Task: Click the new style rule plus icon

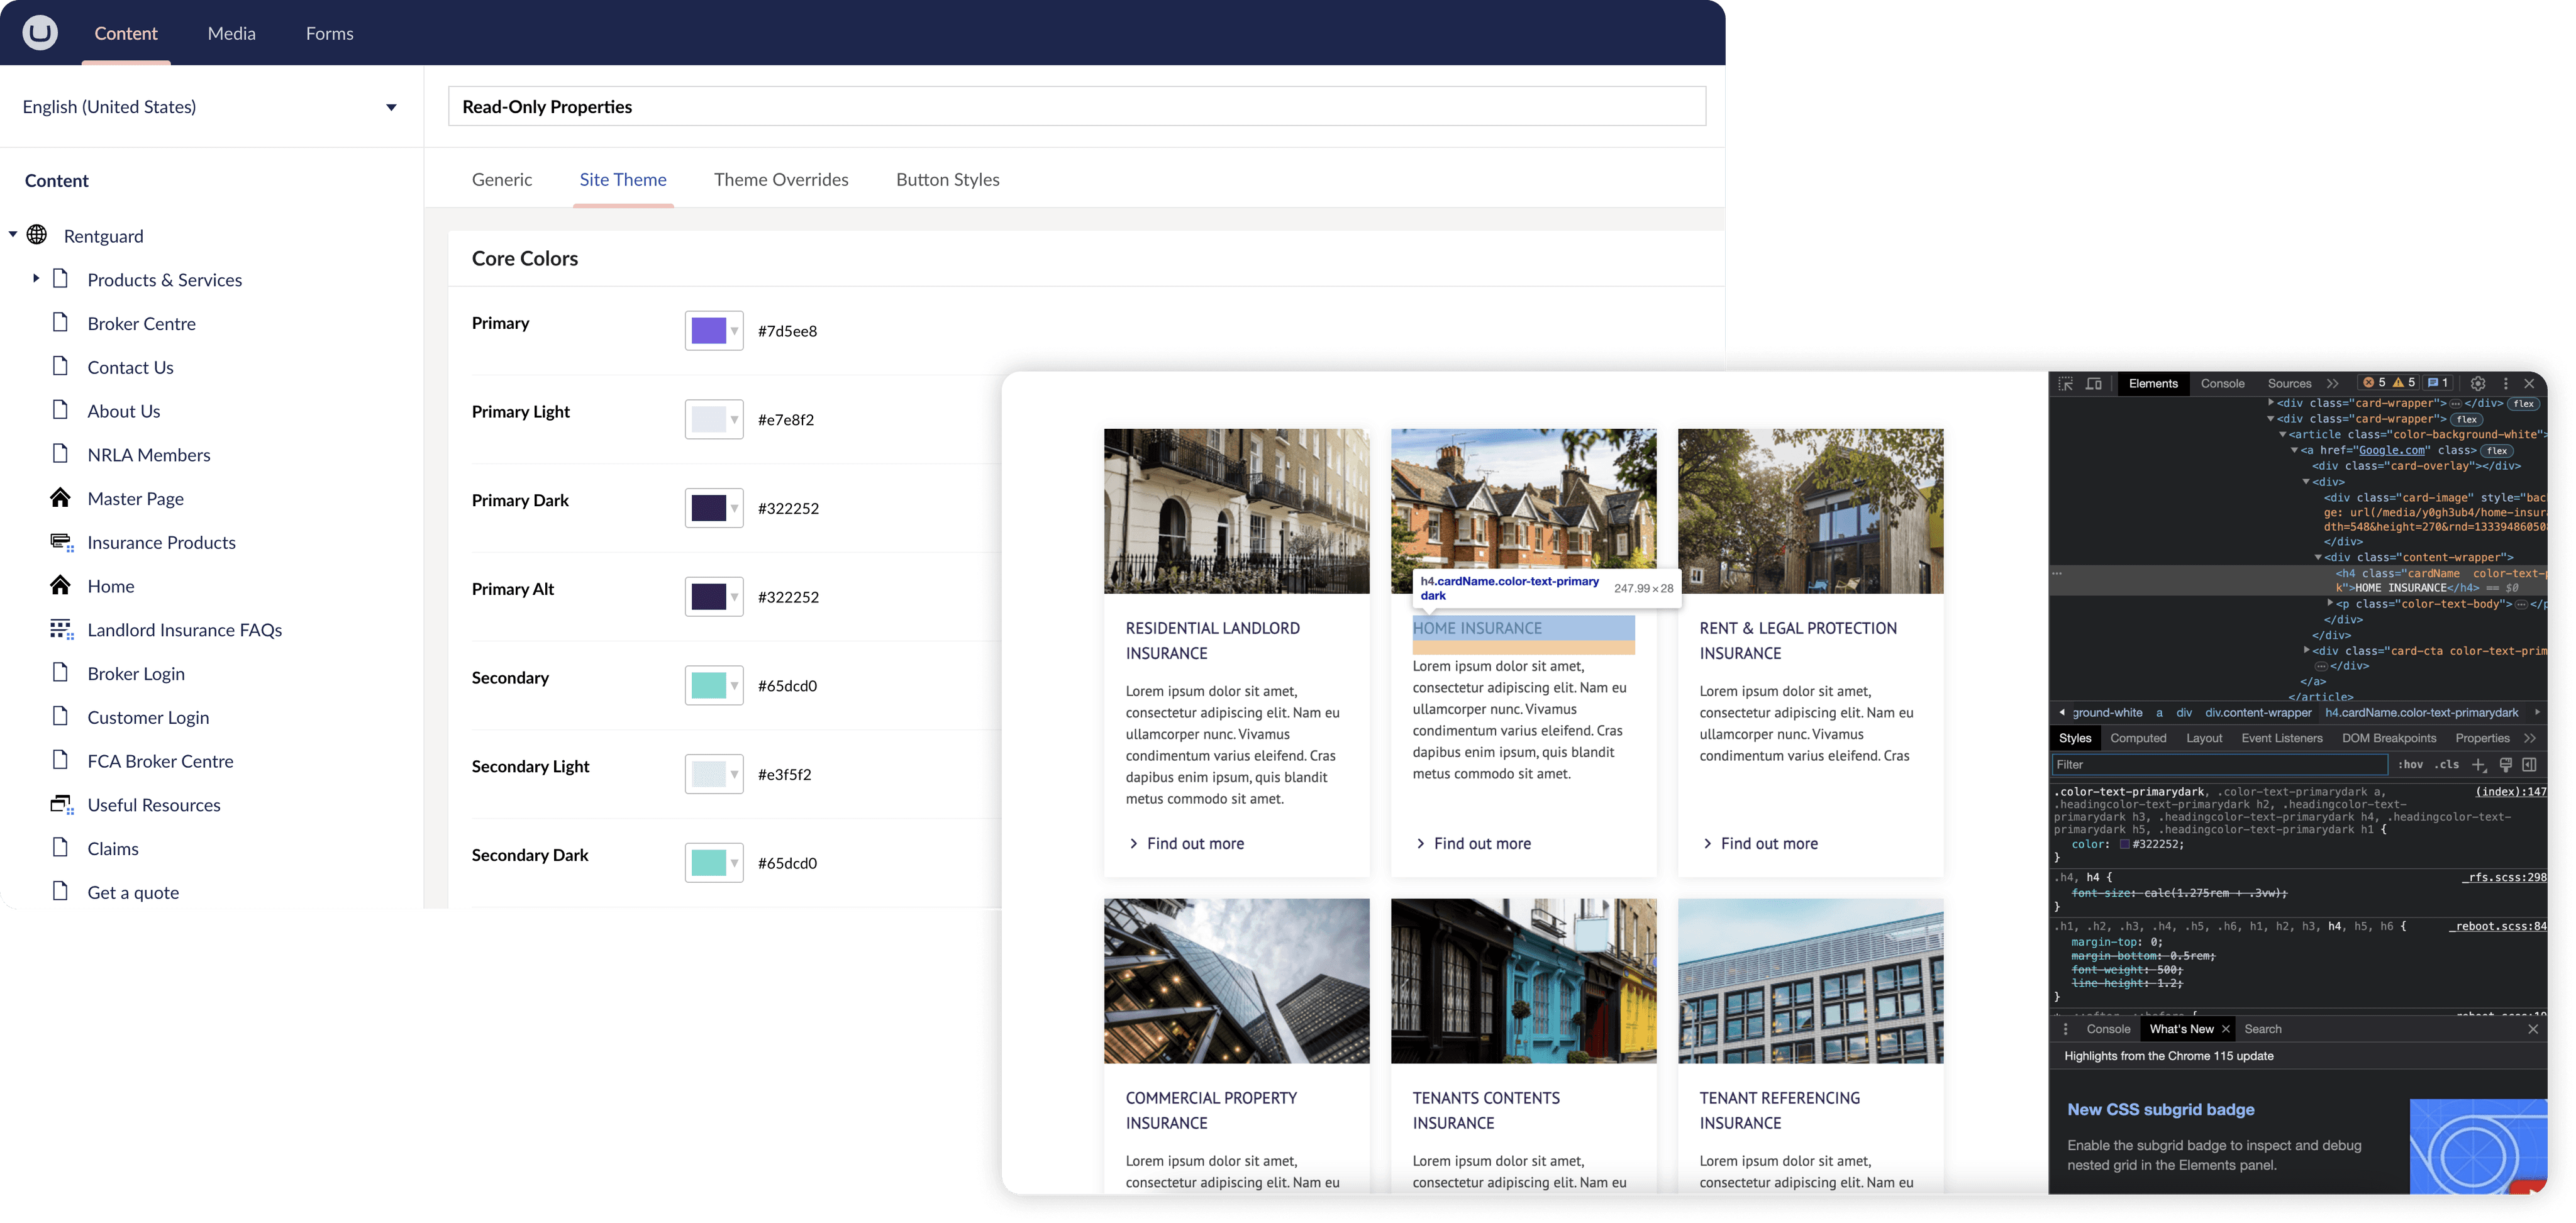Action: pos(2478,765)
